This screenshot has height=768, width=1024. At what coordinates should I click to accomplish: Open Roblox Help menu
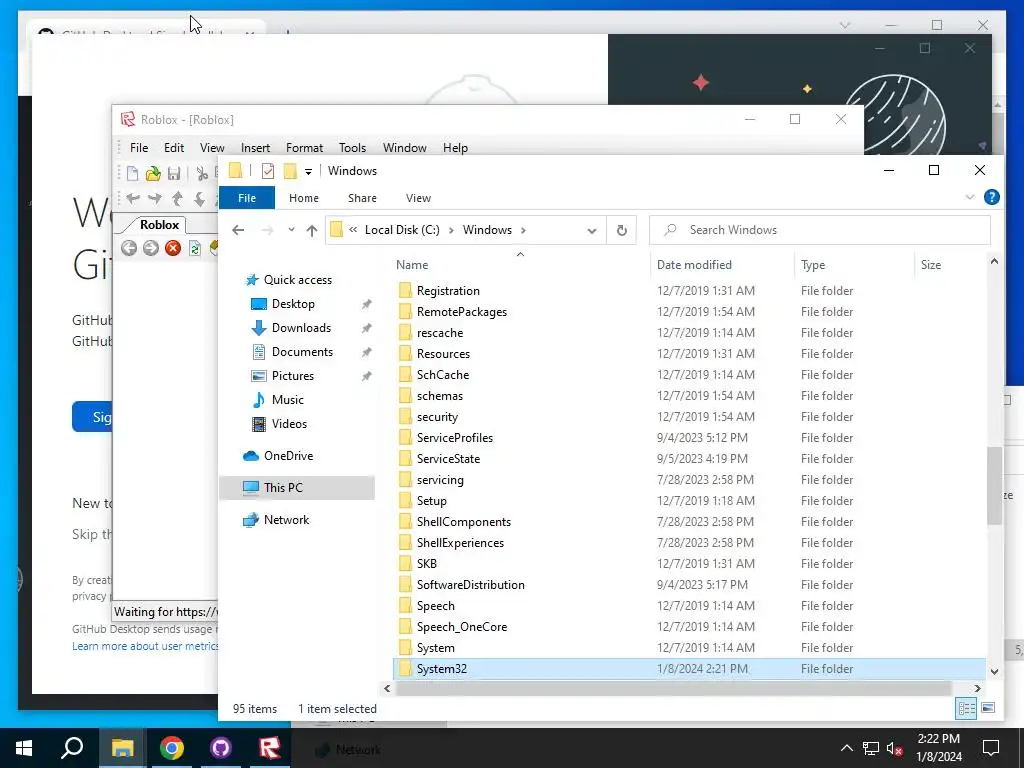[455, 148]
